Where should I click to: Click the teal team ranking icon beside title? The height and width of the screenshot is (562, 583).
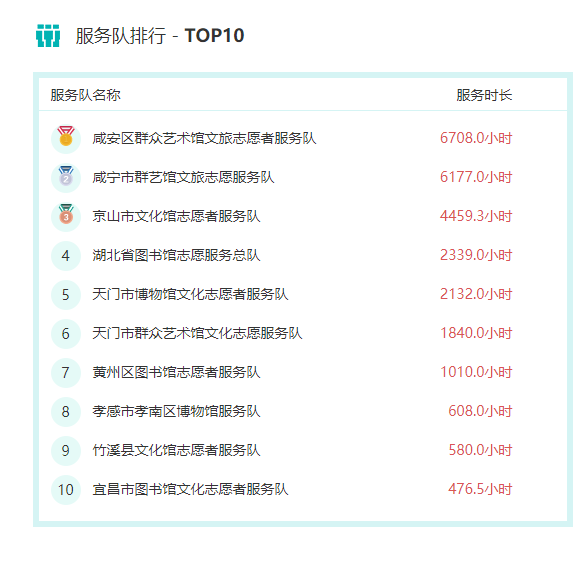click(48, 36)
